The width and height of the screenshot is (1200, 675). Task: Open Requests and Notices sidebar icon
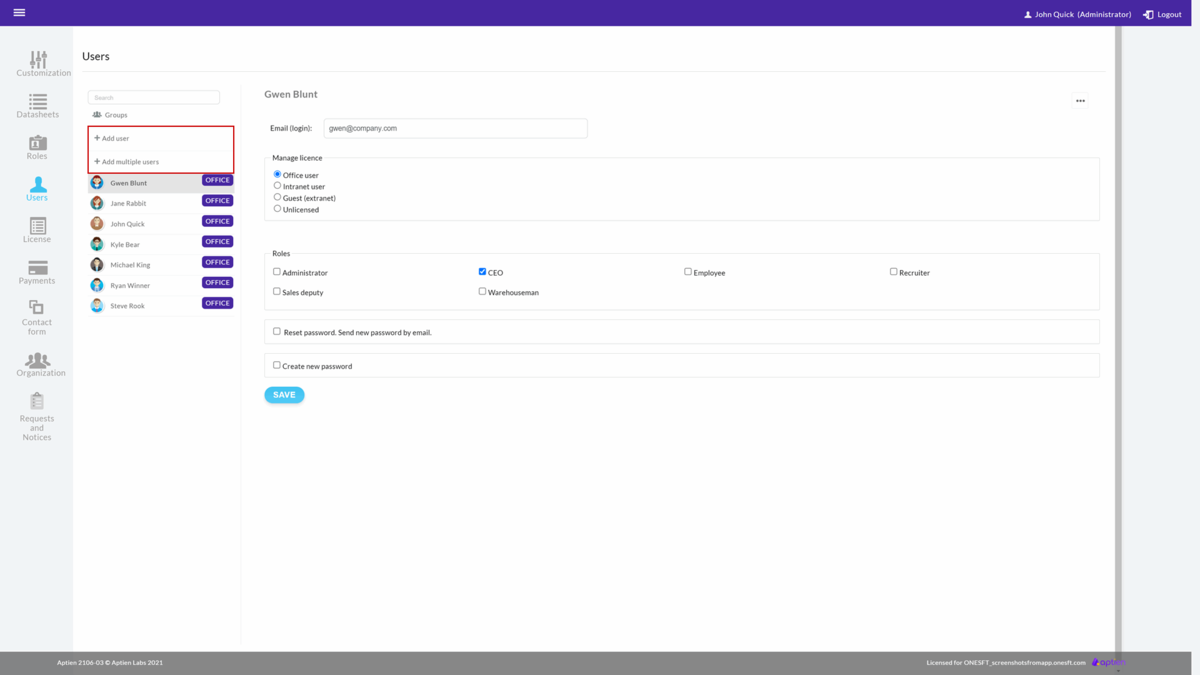coord(37,401)
